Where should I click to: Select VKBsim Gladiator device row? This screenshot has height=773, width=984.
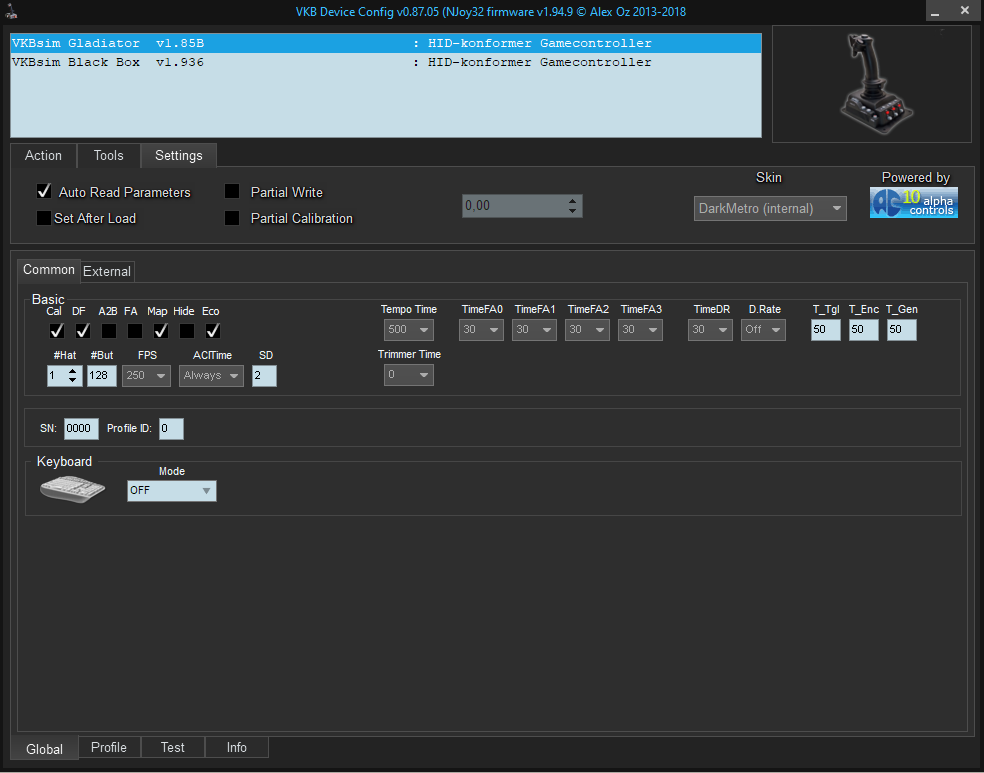click(x=385, y=43)
